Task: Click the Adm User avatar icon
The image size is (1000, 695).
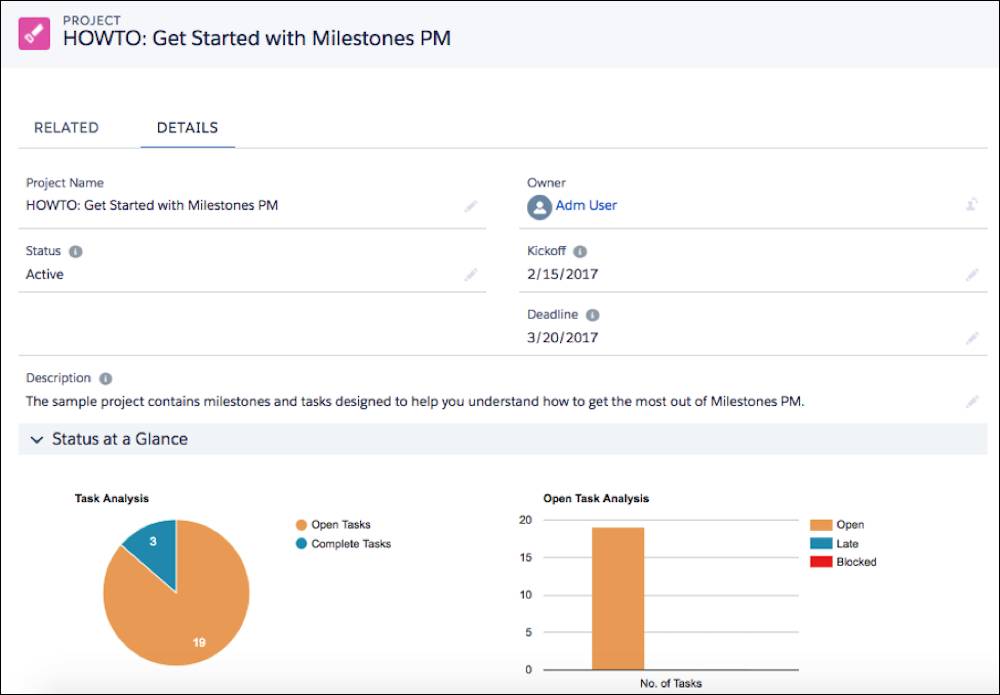Action: pyautogui.click(x=539, y=207)
